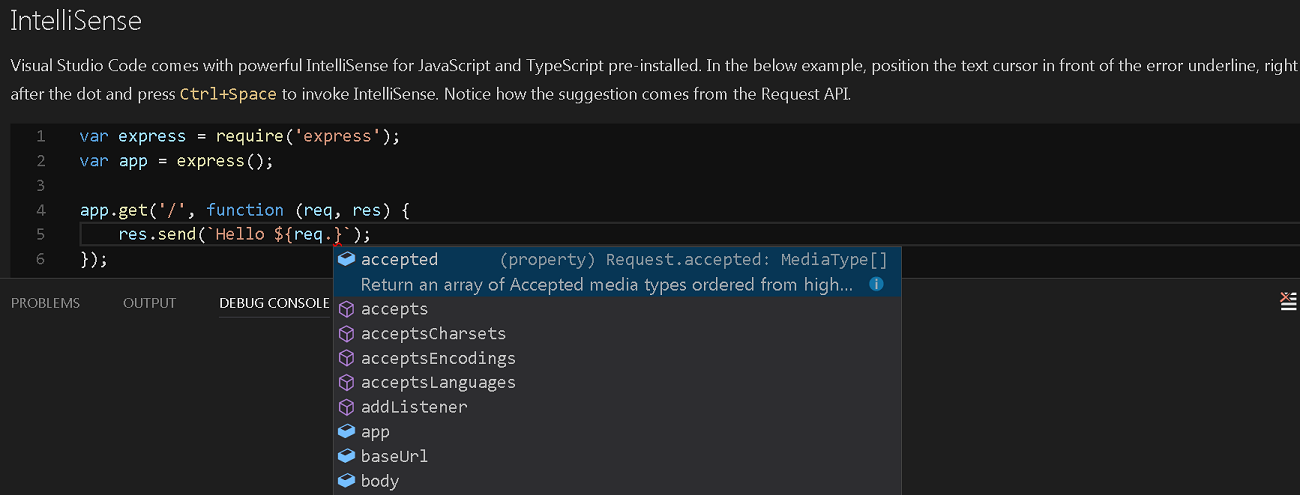Switch to the OUTPUT tab

149,303
